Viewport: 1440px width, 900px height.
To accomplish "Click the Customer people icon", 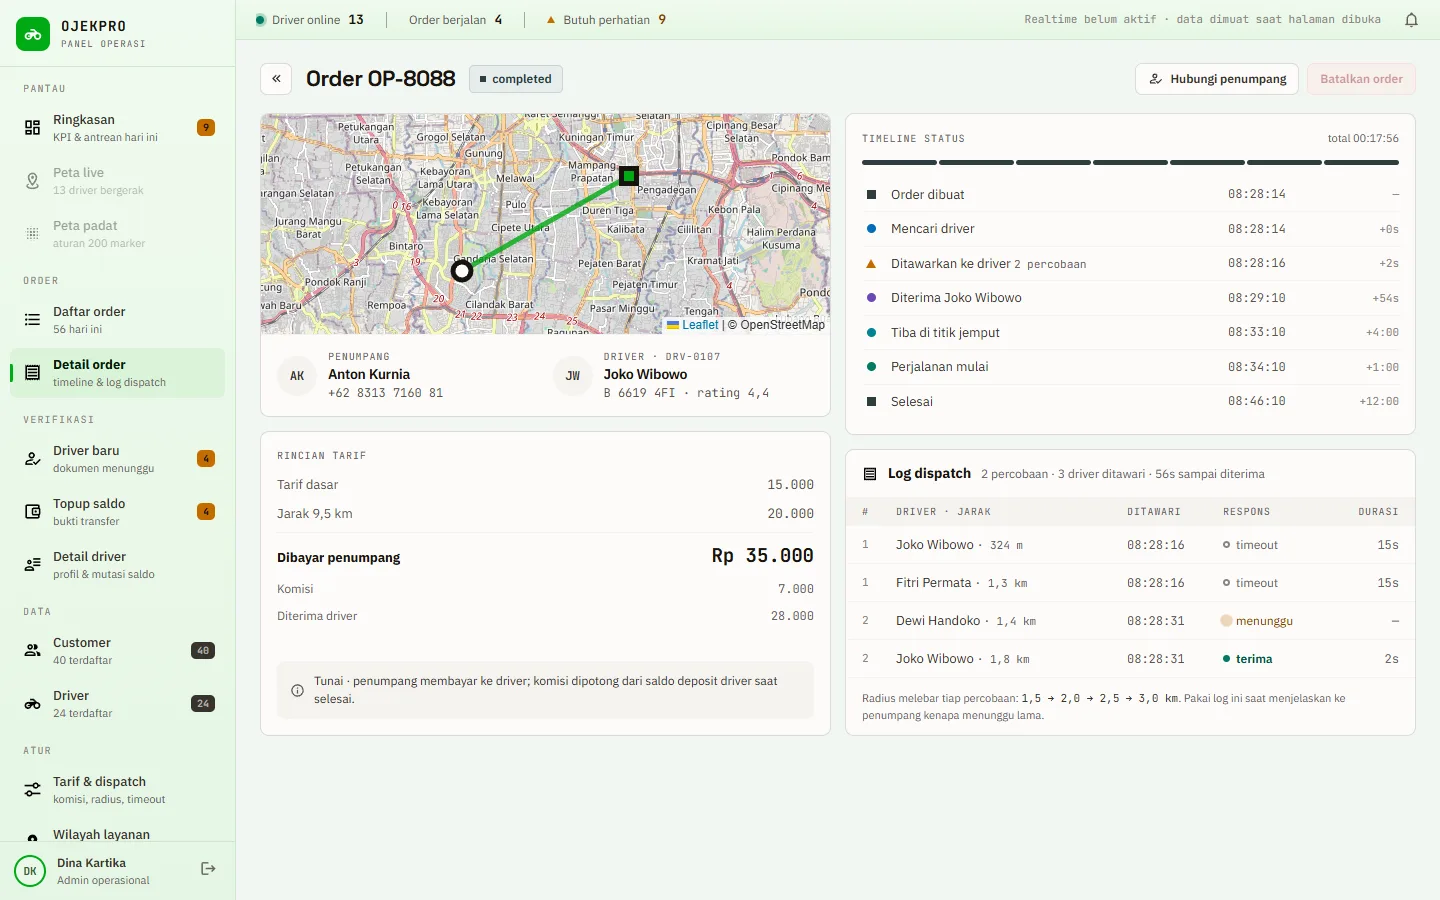I will pos(33,651).
